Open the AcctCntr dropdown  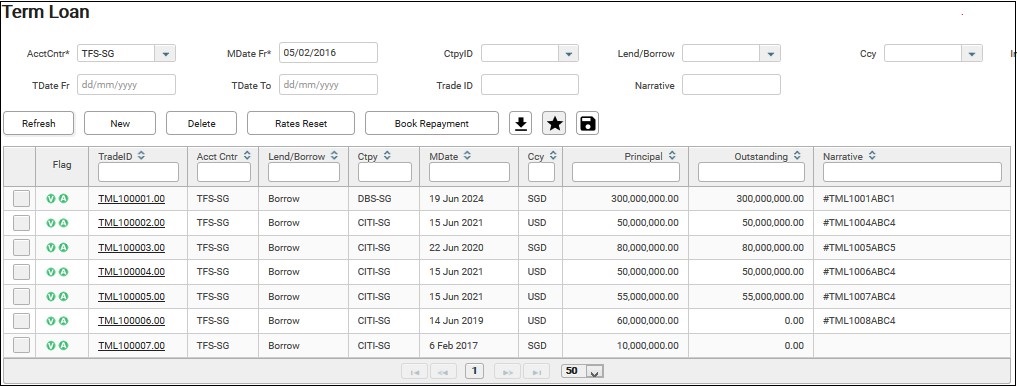point(165,54)
